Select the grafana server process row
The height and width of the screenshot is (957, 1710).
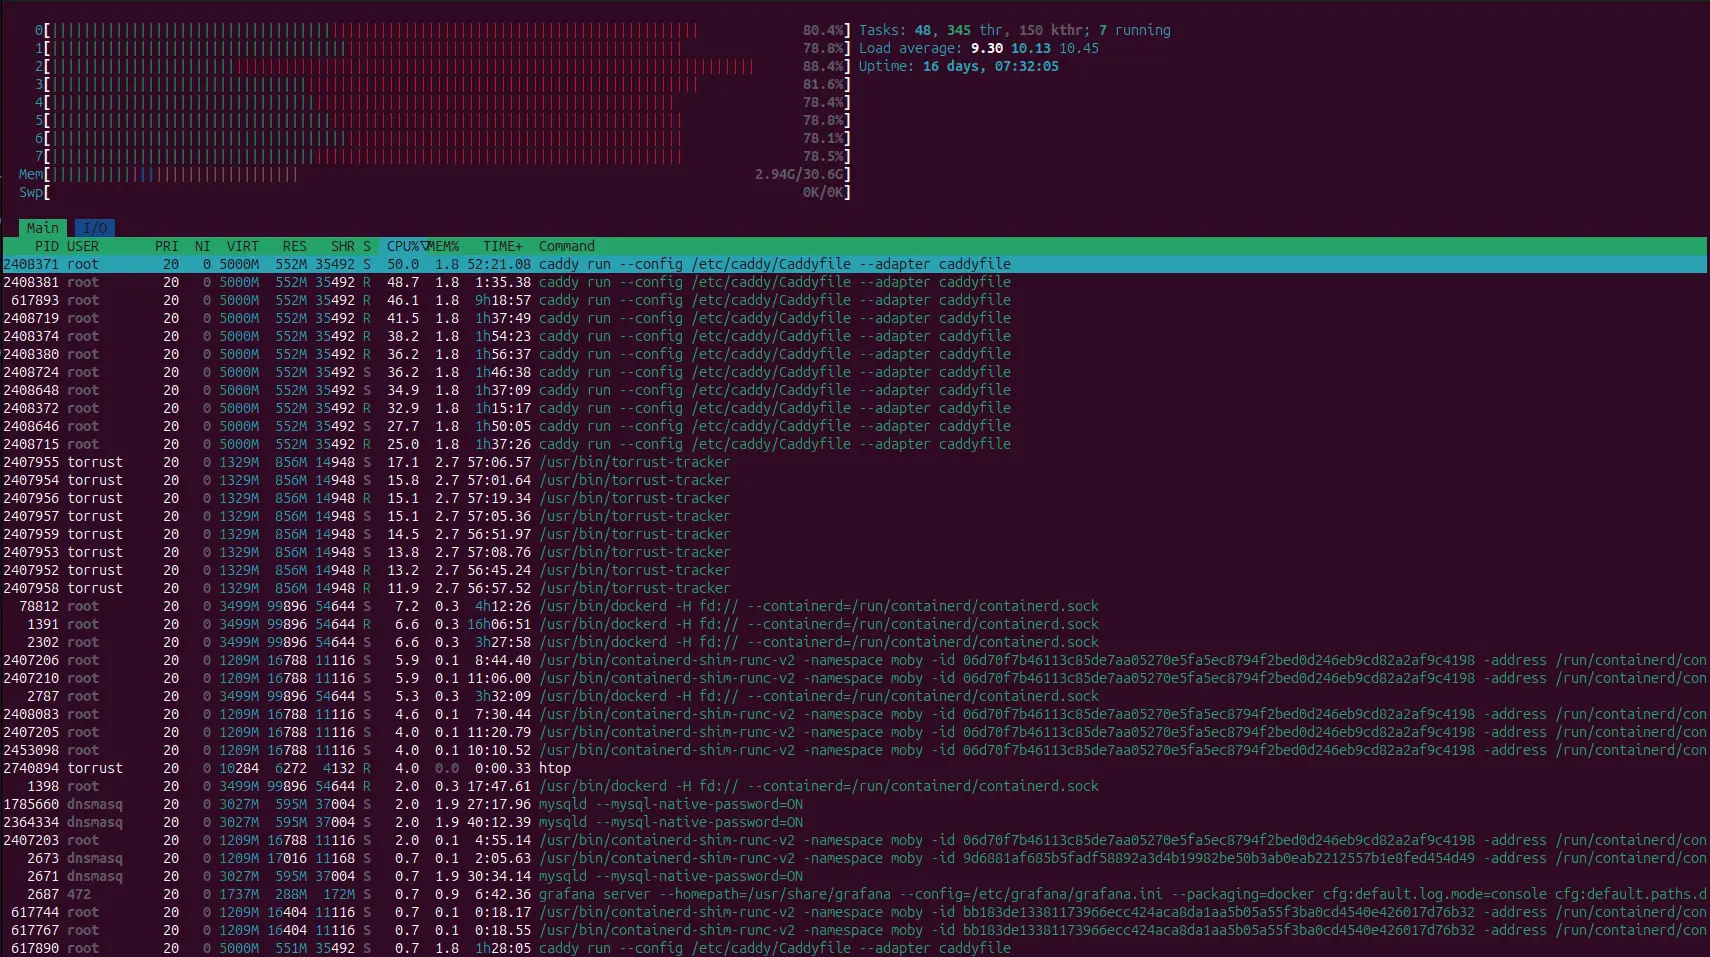(855, 894)
